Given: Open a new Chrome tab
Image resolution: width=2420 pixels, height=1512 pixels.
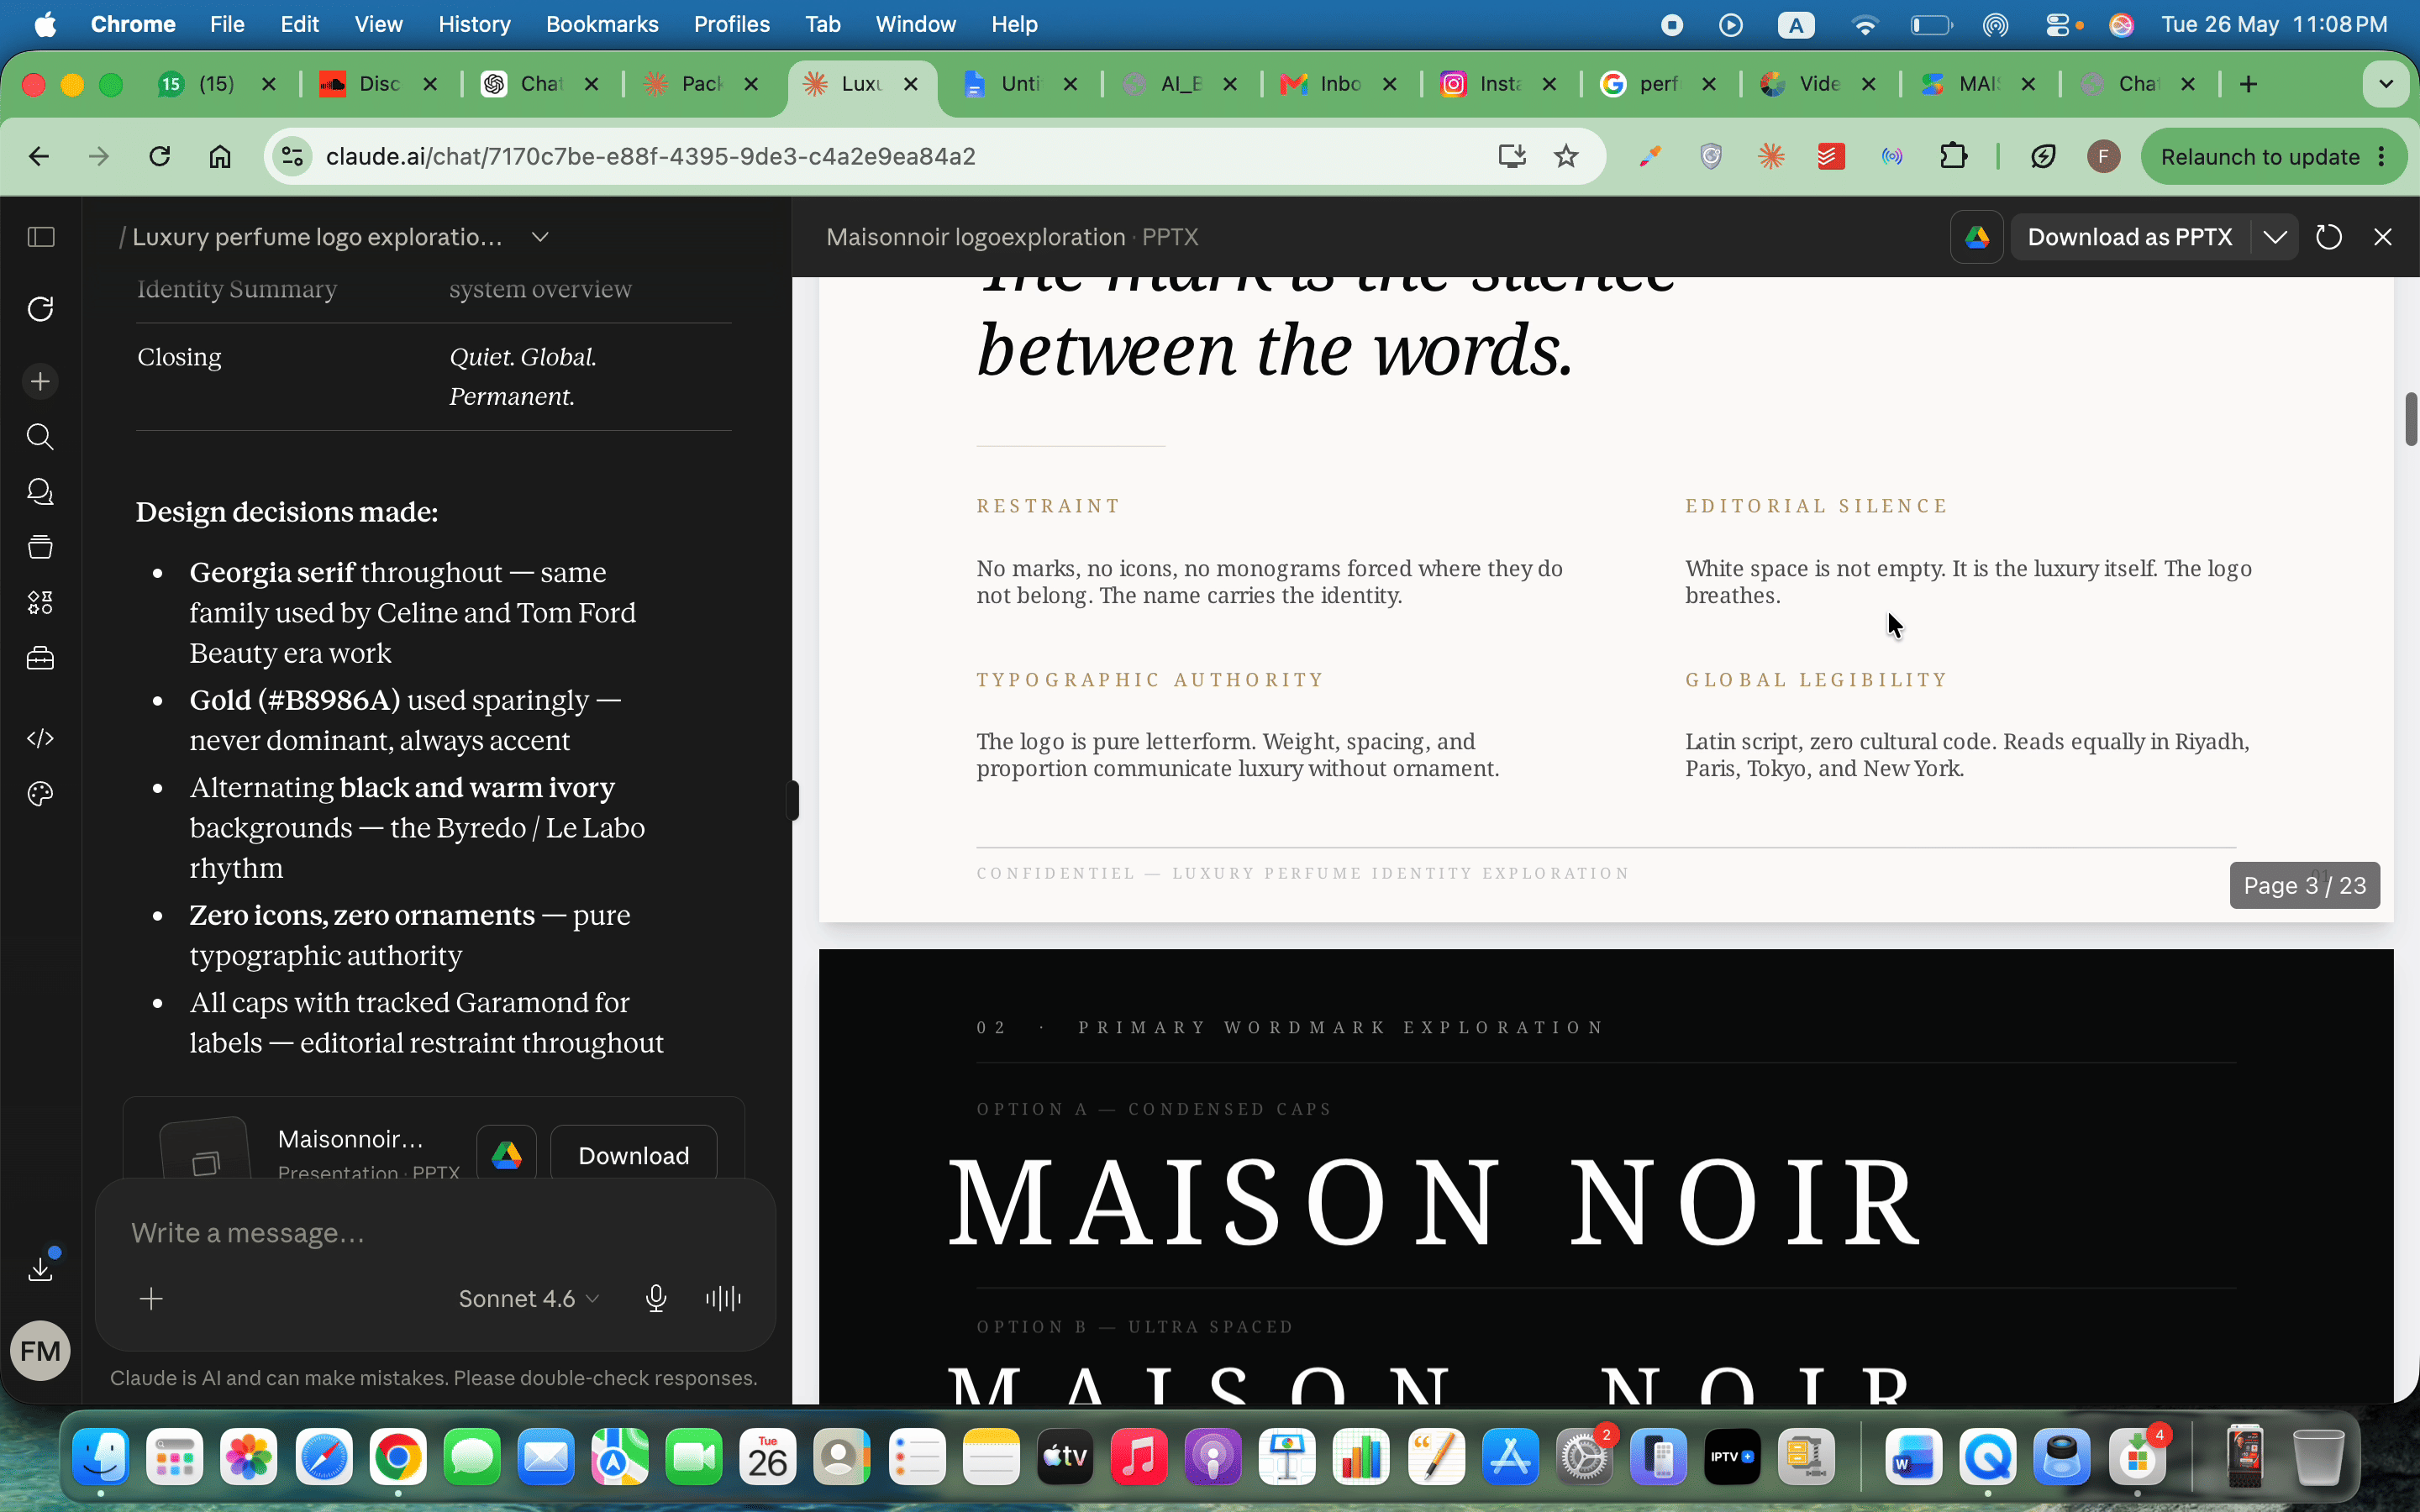Looking at the screenshot, I should 2249,84.
